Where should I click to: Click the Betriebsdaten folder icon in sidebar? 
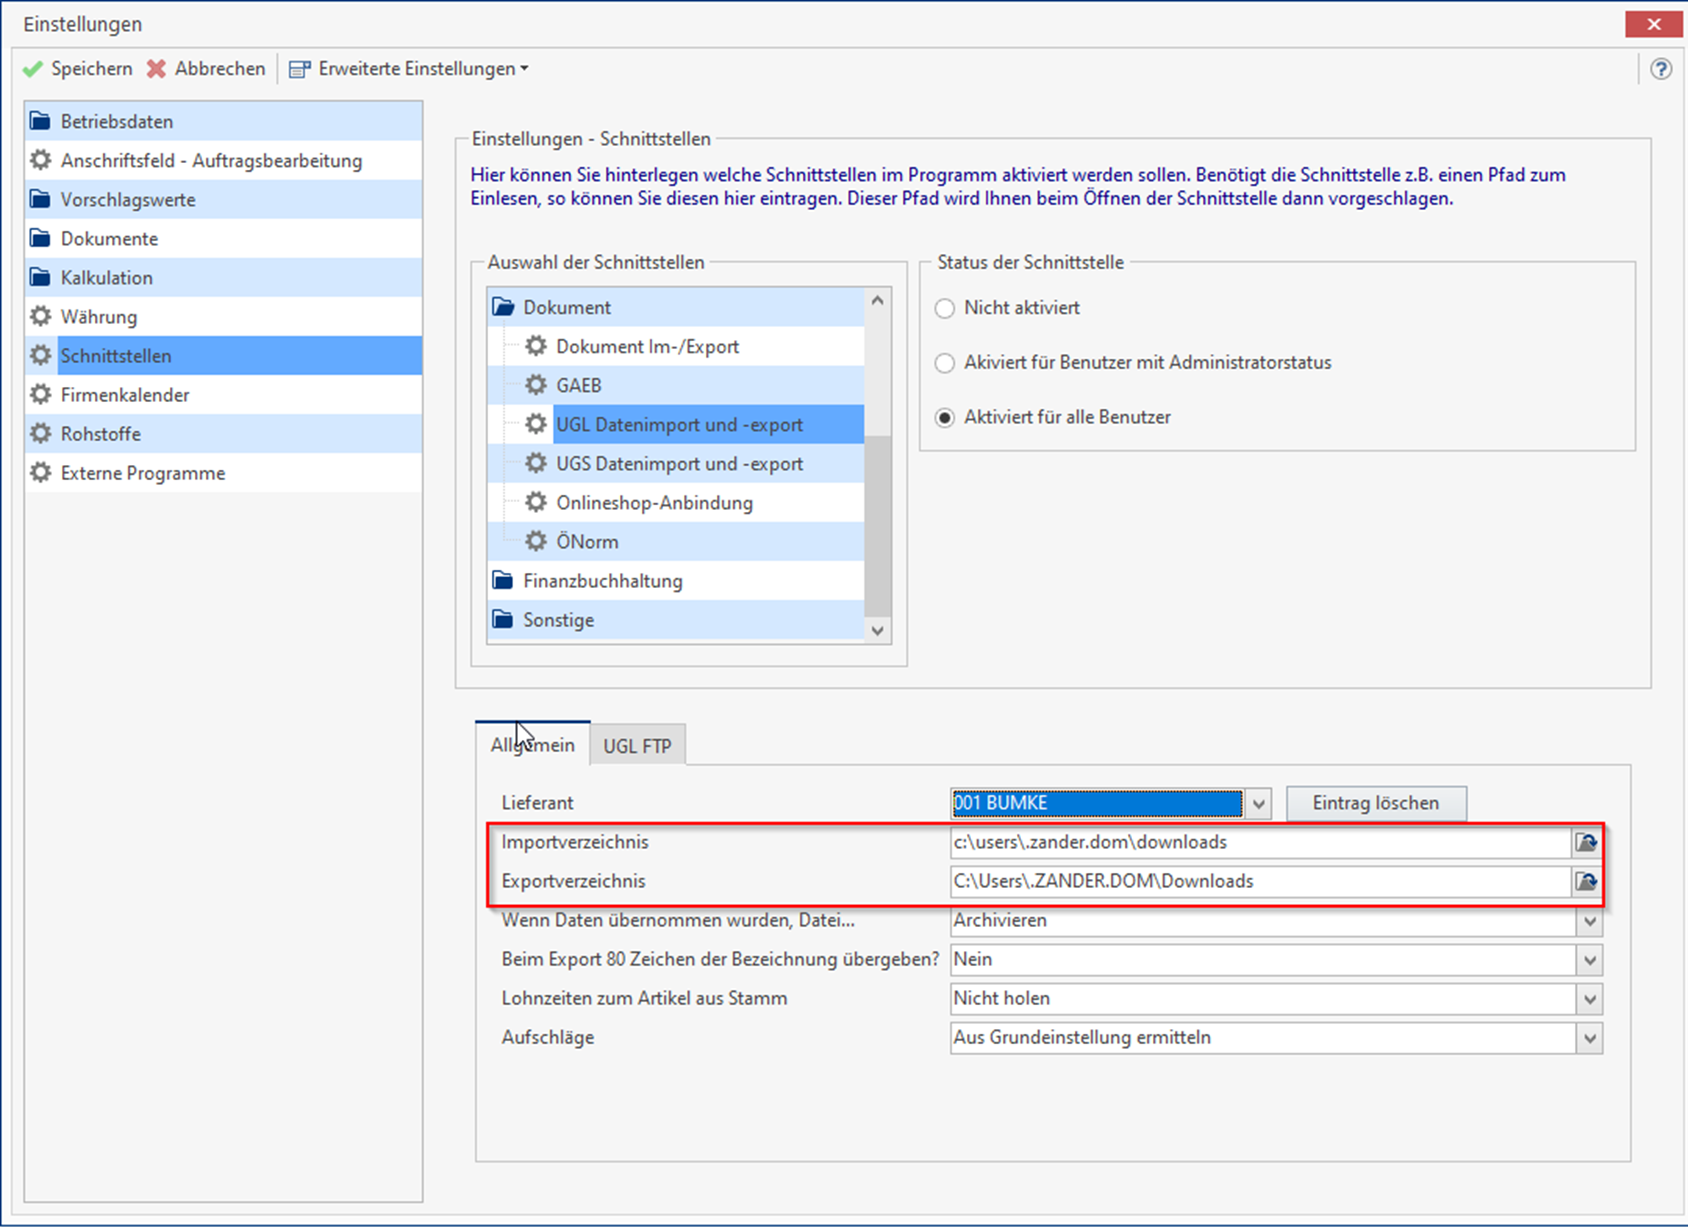click(x=40, y=121)
